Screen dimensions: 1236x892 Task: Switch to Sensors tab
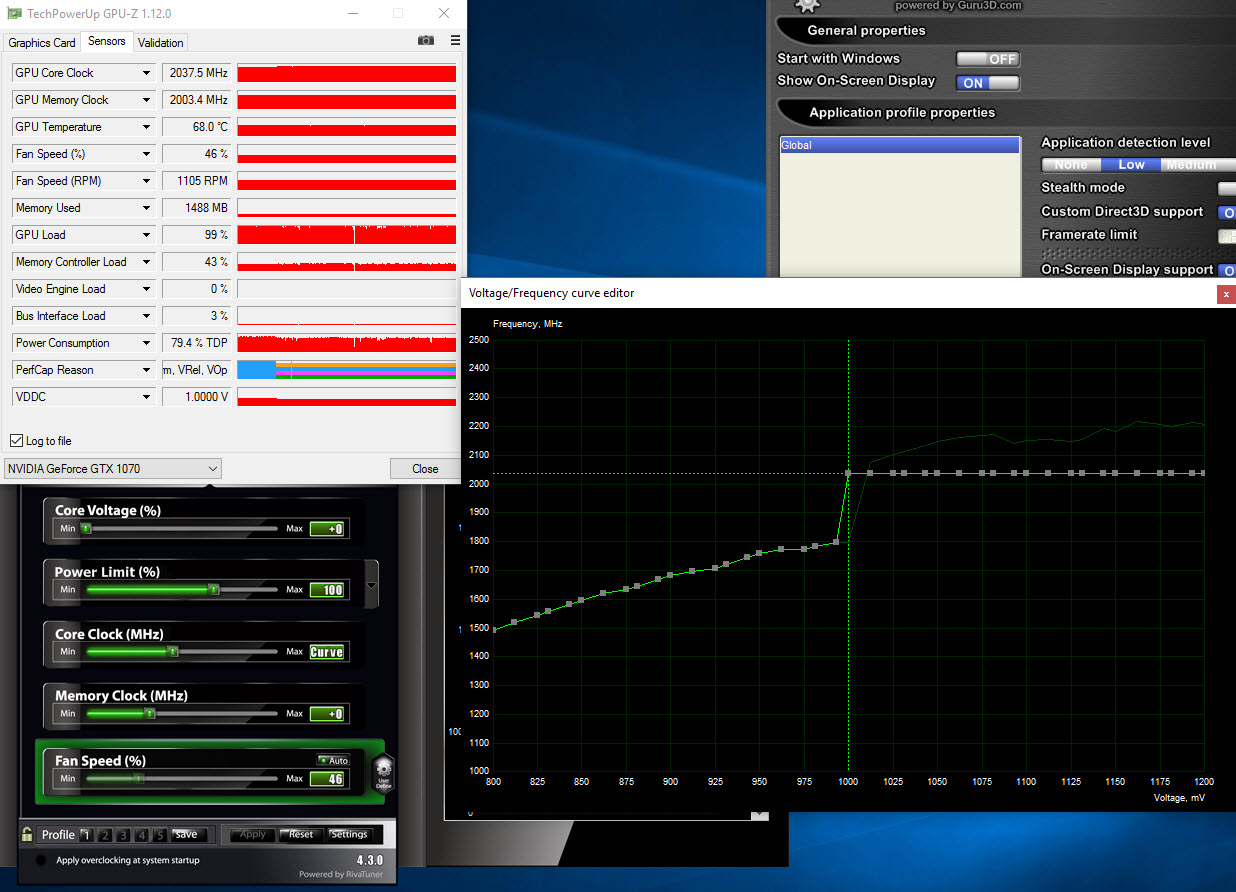[107, 41]
